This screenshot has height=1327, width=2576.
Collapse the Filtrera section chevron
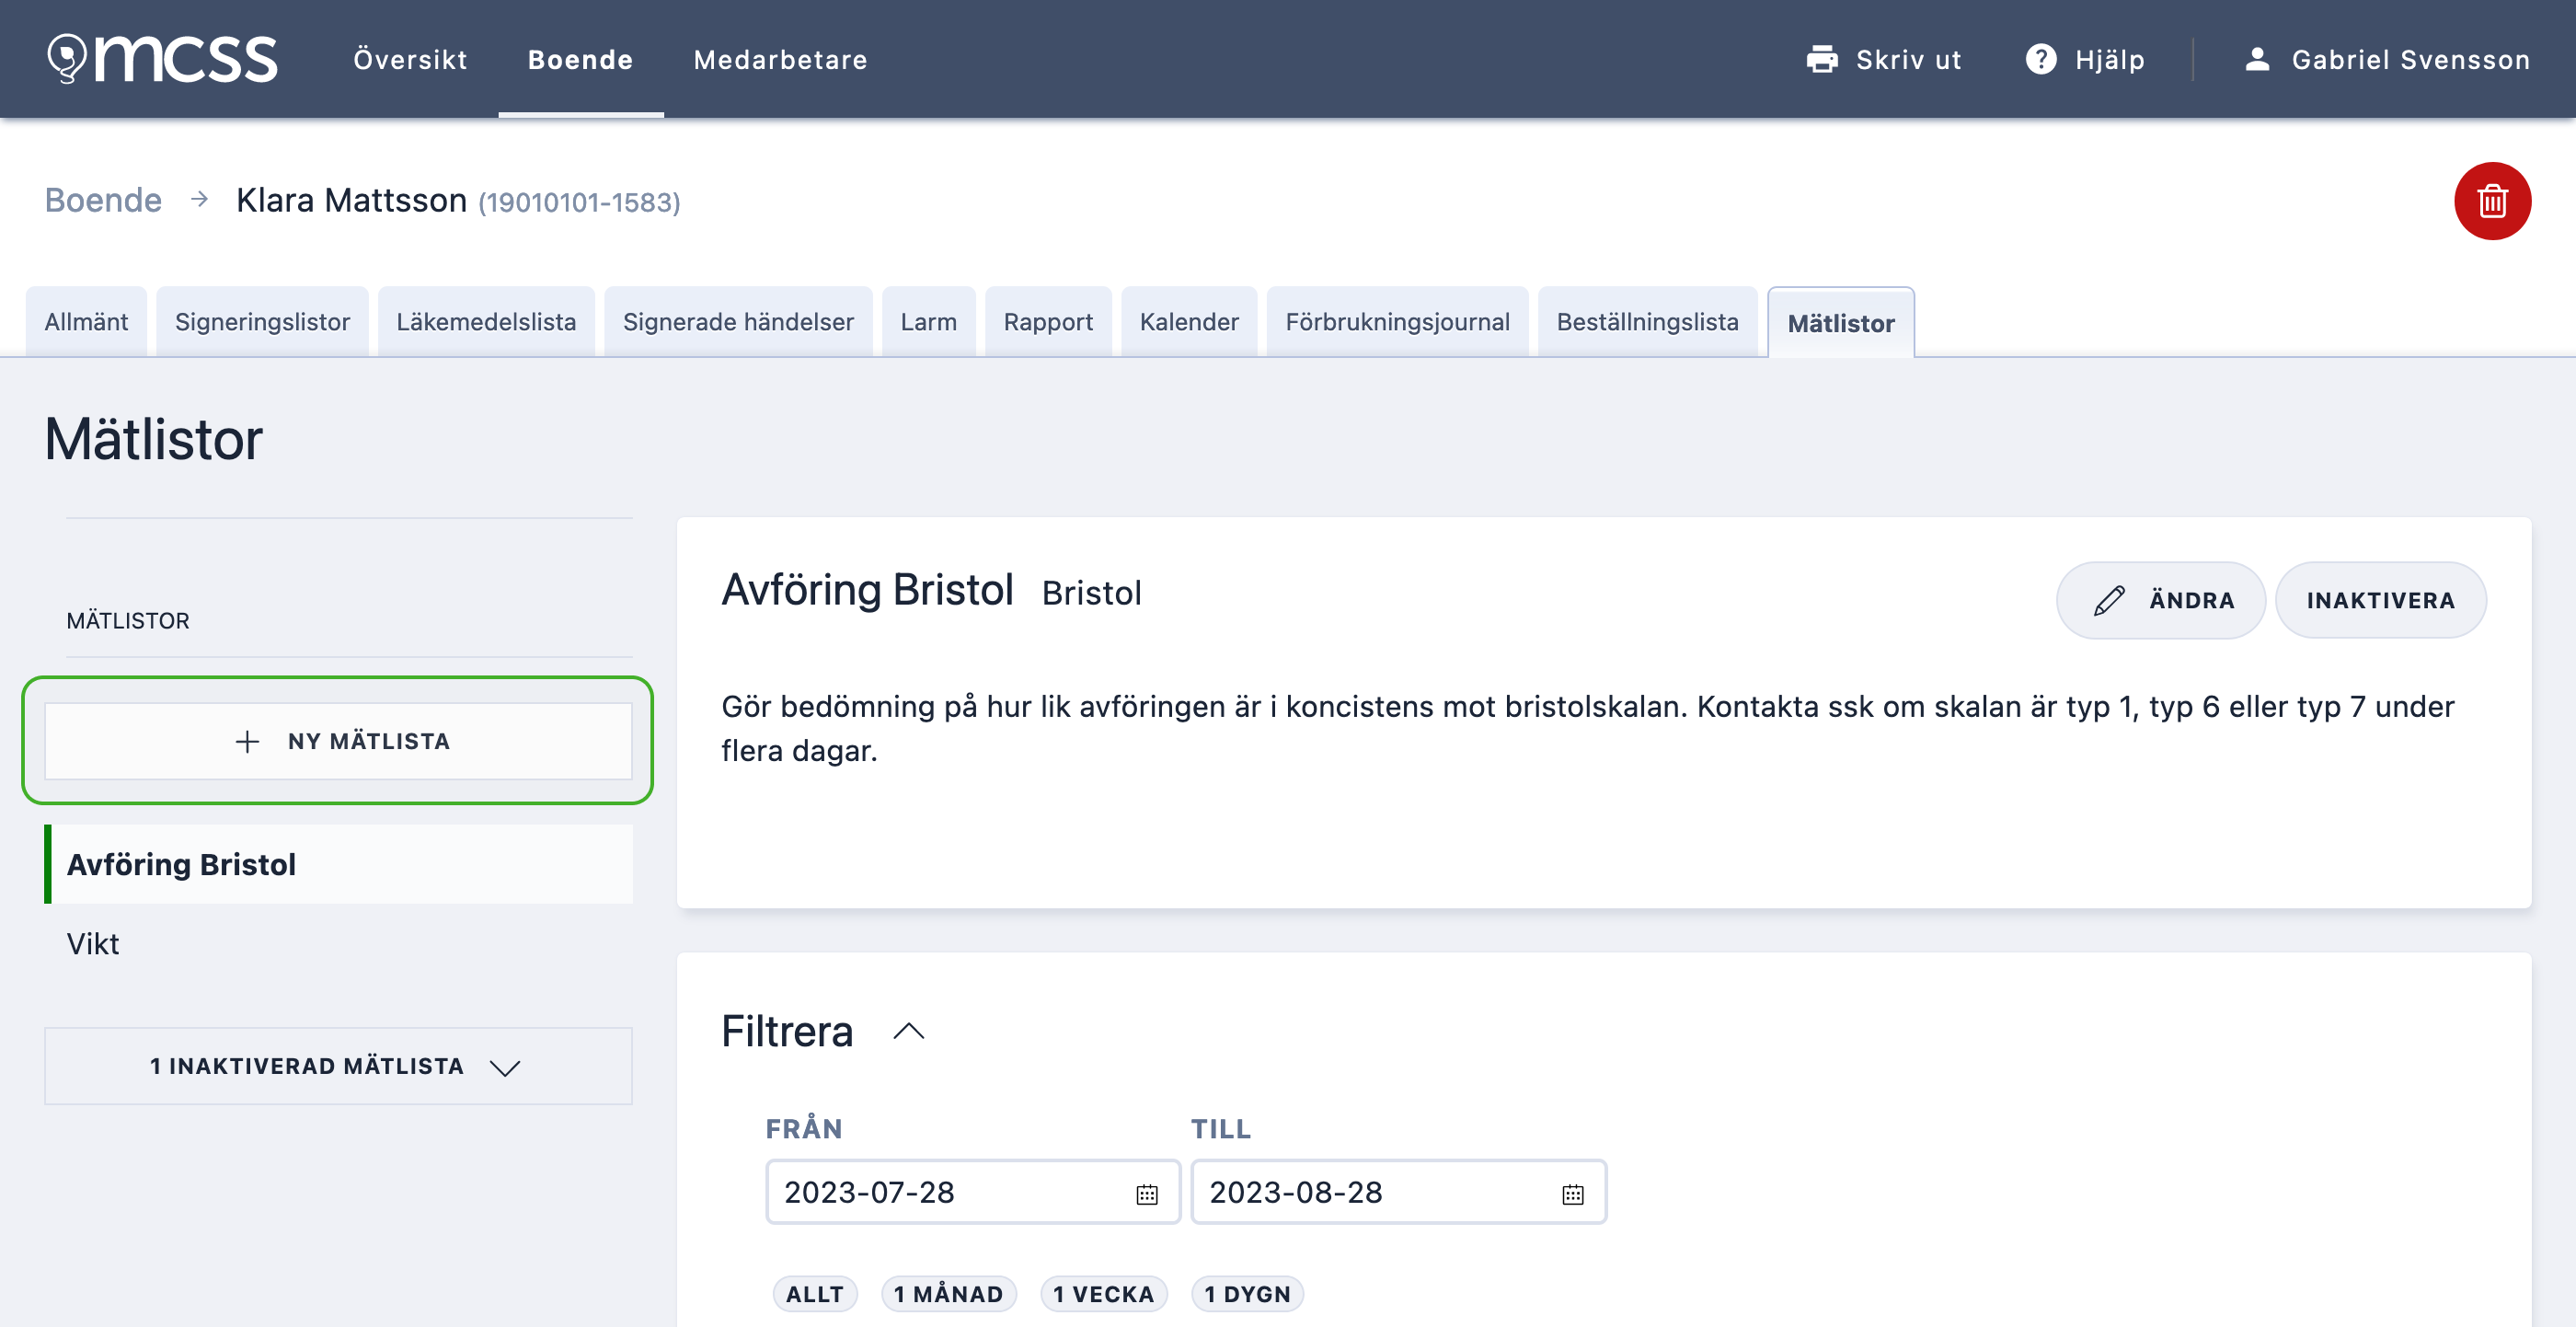(x=908, y=1031)
